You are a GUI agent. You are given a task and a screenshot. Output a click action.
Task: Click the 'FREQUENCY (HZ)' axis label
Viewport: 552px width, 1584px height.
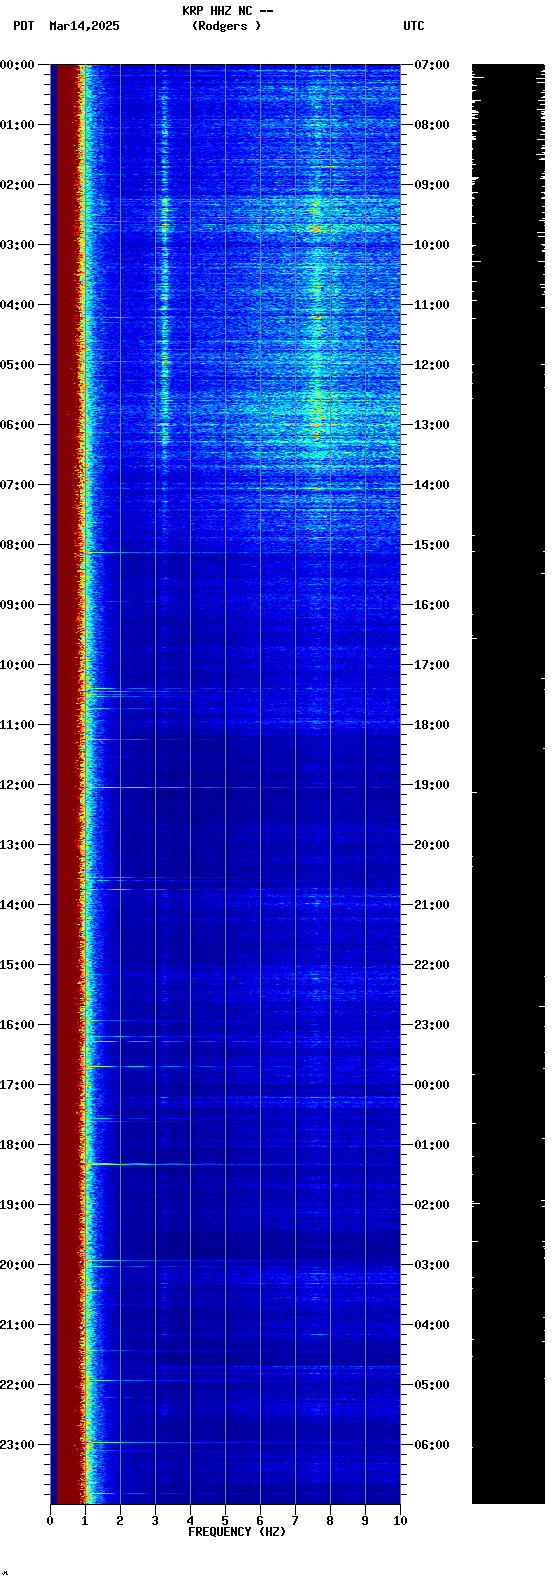click(x=237, y=1532)
